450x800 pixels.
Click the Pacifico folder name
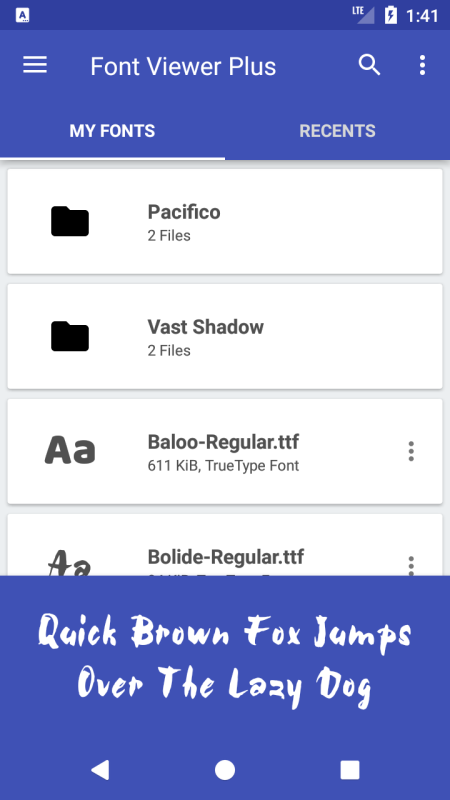point(184,212)
